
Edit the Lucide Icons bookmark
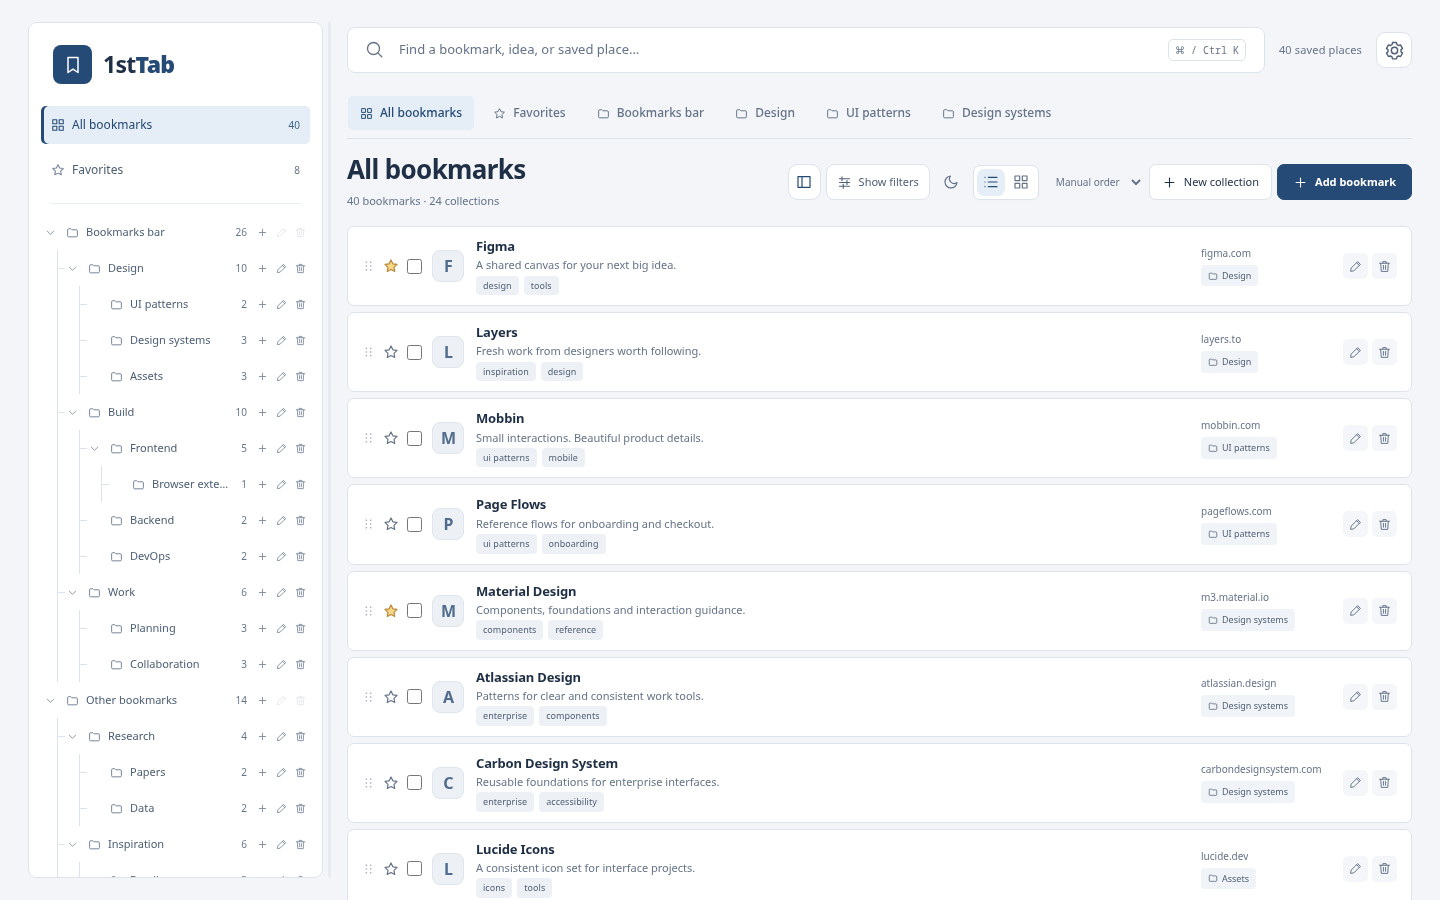(x=1355, y=869)
